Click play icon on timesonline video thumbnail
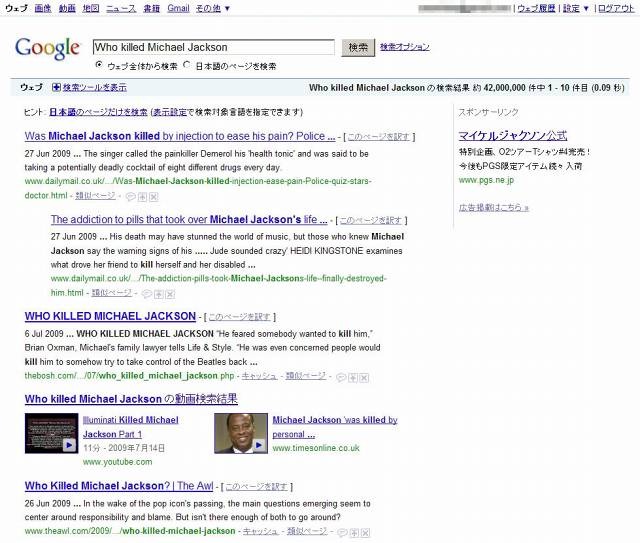 (x=259, y=445)
